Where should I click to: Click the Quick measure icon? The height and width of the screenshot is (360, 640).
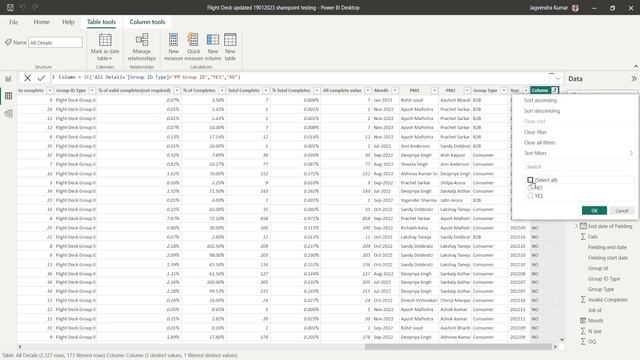click(x=193, y=40)
